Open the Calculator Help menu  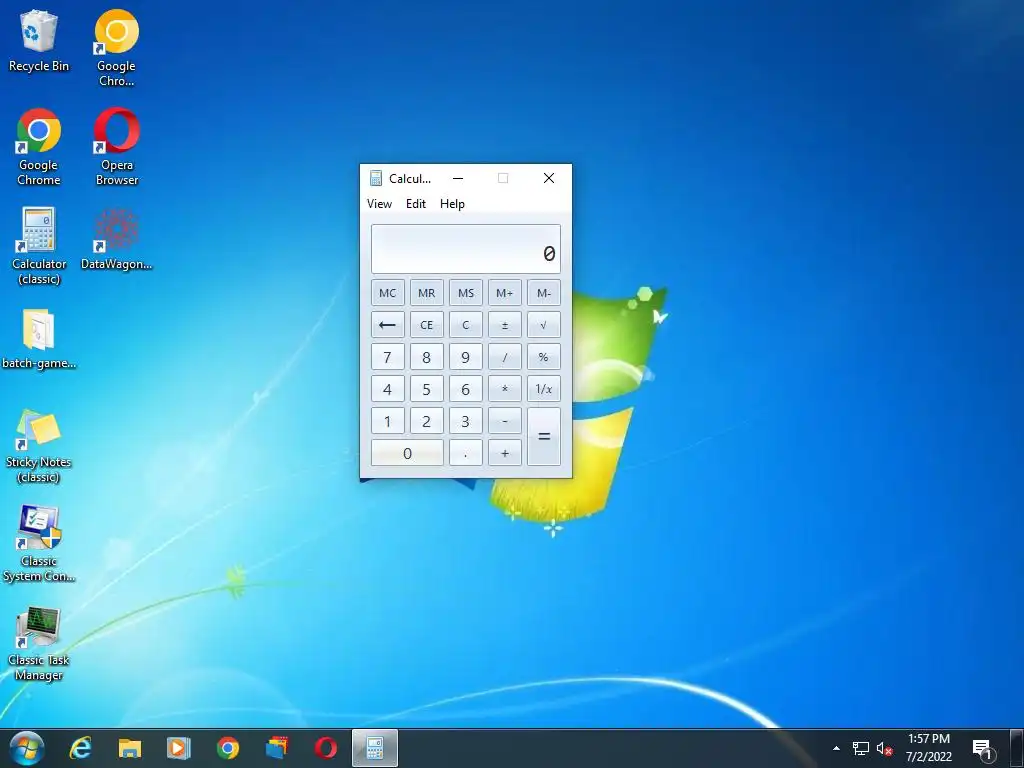452,204
